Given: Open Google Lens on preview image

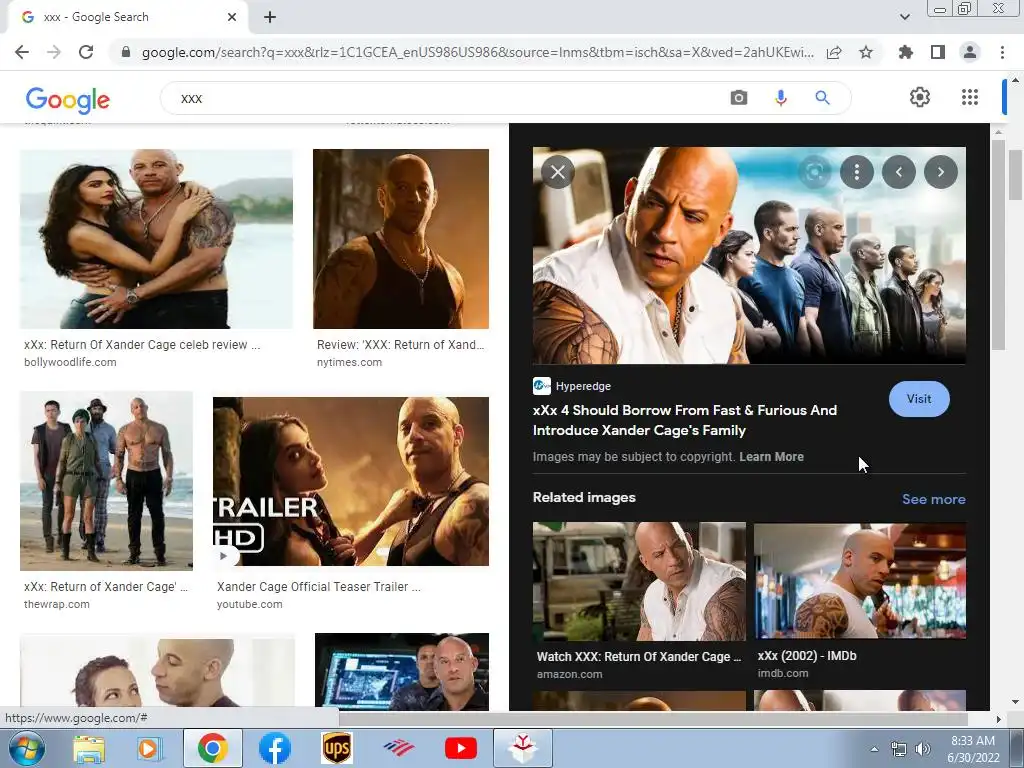Looking at the screenshot, I should tap(814, 172).
